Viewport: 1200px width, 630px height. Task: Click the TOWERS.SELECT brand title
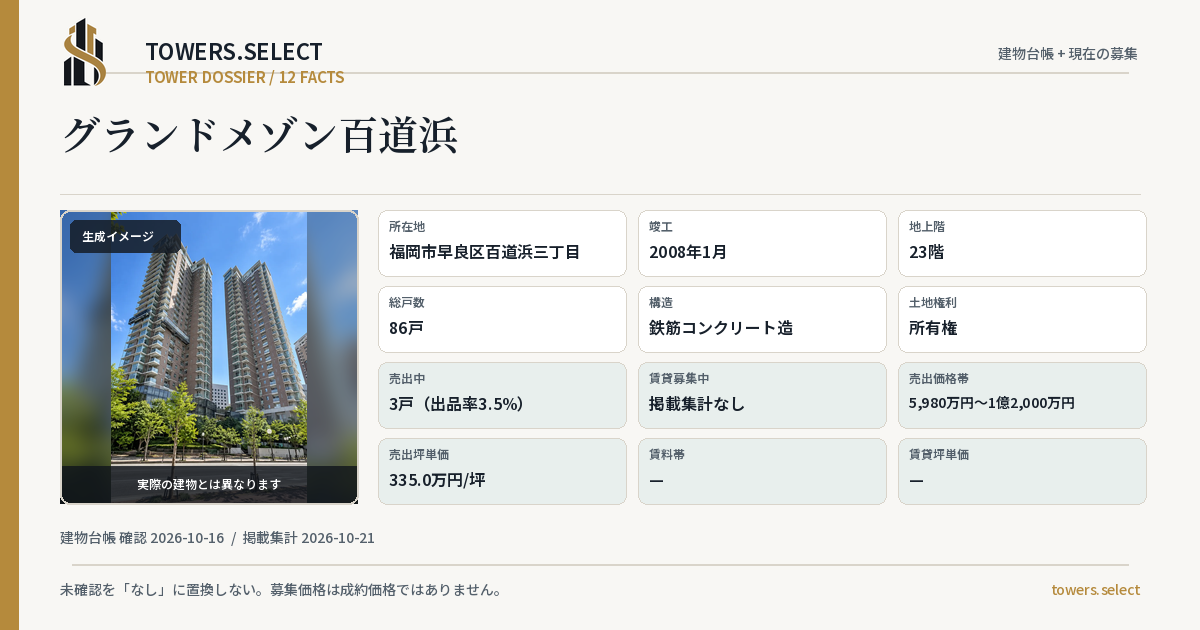coord(234,52)
